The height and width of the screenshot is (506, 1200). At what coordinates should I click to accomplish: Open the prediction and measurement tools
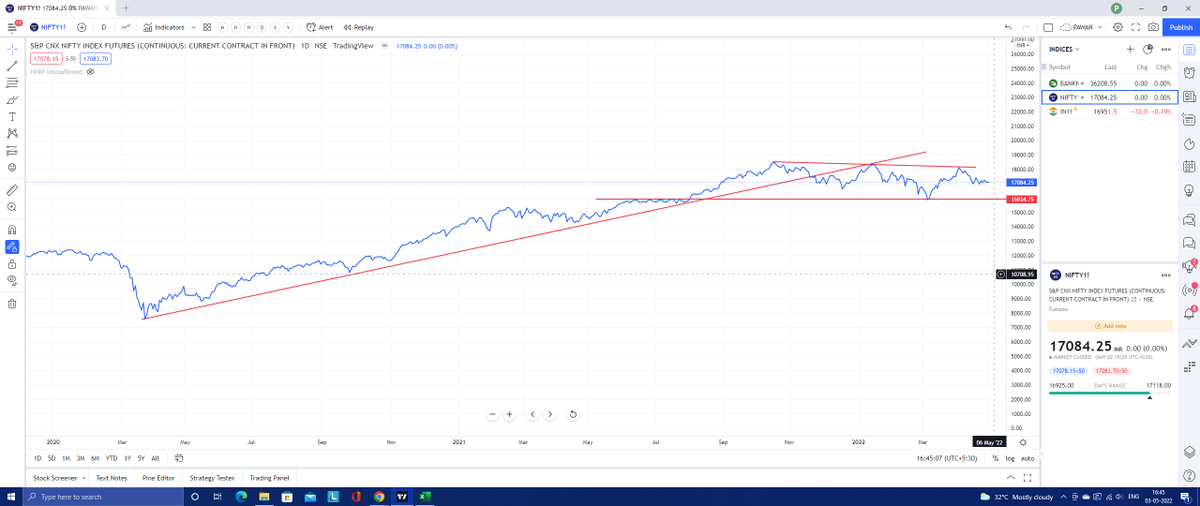click(x=12, y=151)
